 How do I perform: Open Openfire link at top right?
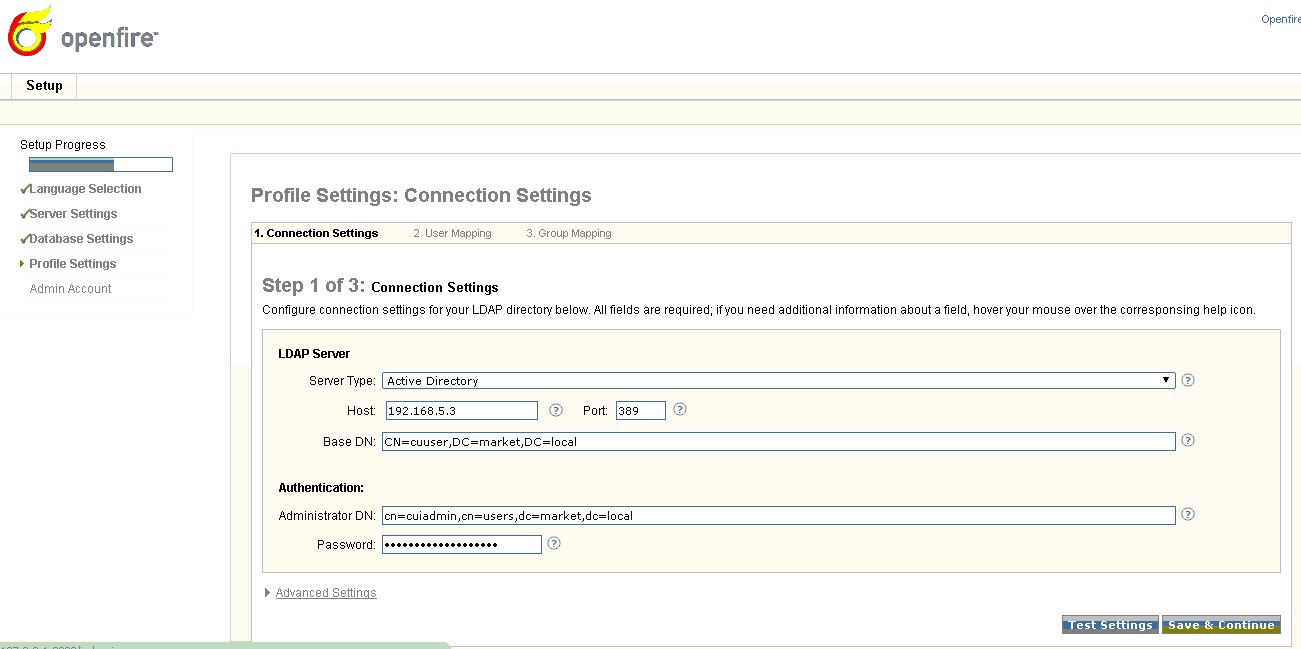(x=1281, y=20)
